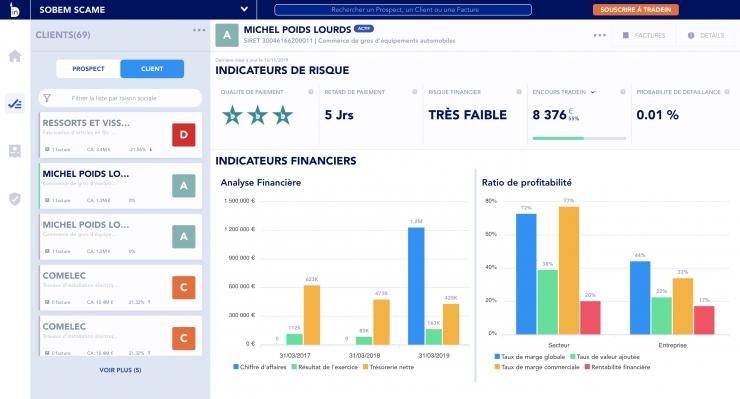Open info icon beside Risque financier

pos(519,92)
